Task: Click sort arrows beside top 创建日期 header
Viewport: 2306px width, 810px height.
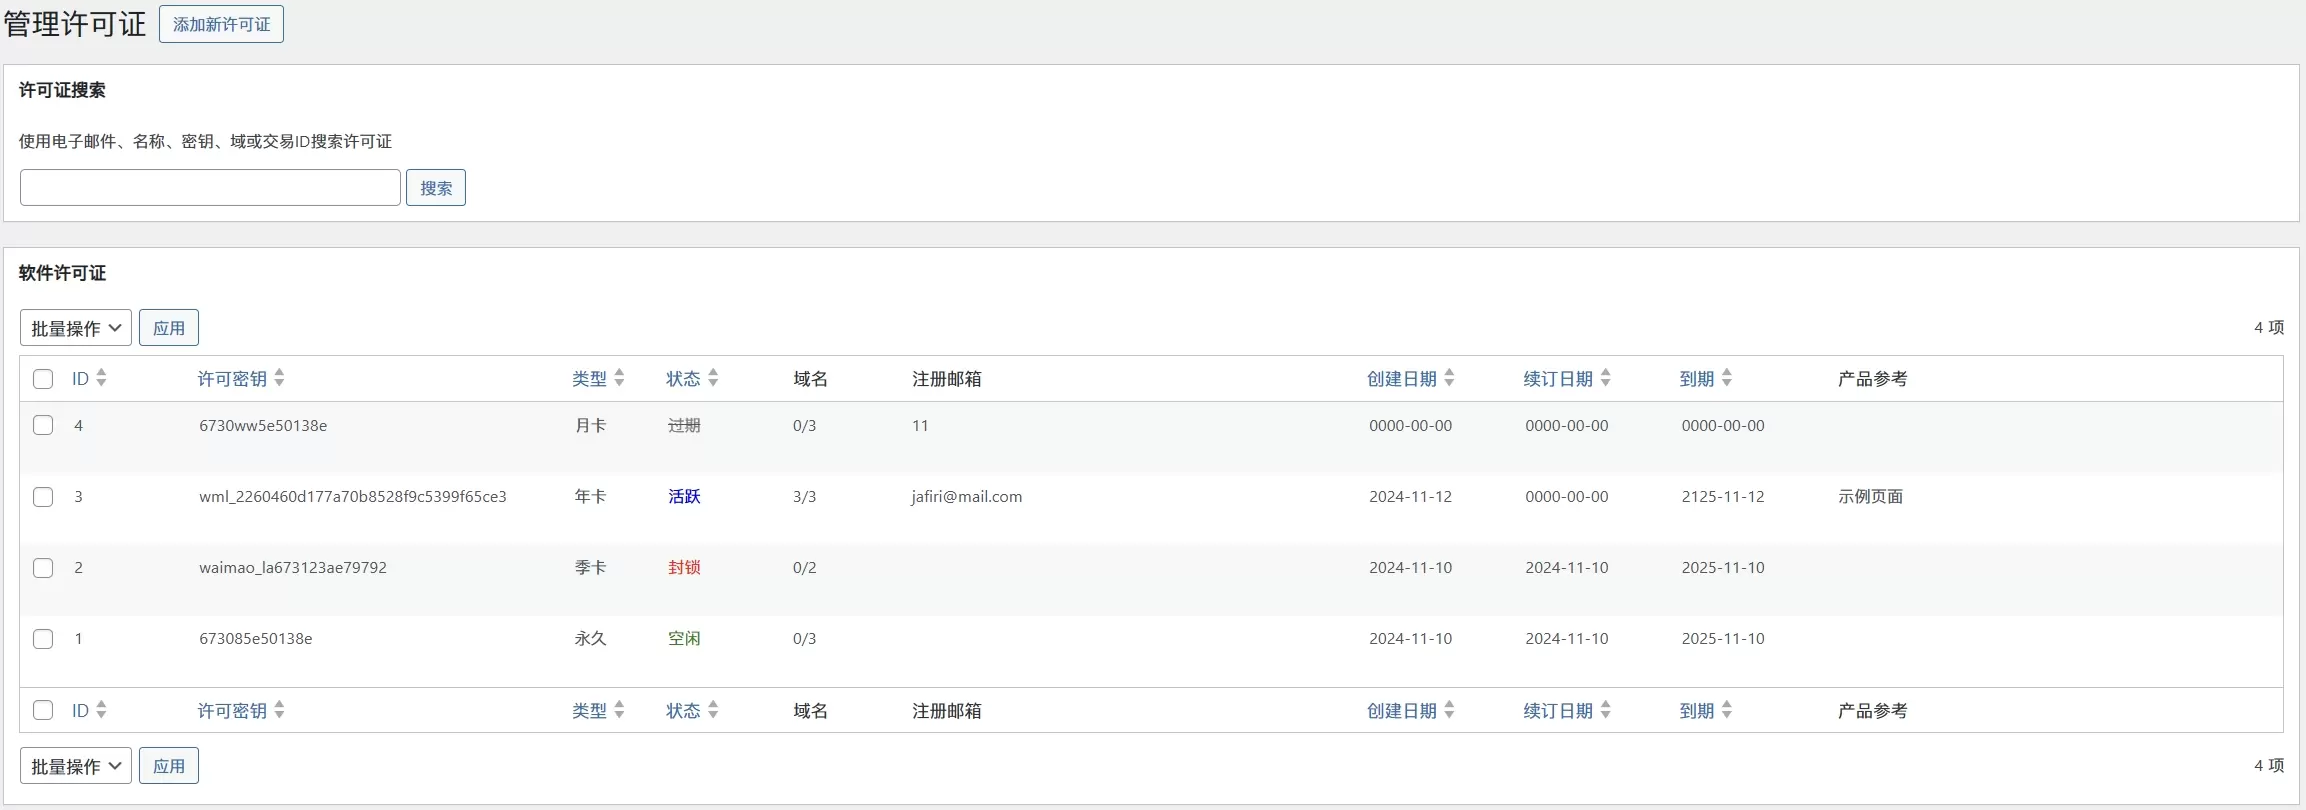Action: 1449,378
